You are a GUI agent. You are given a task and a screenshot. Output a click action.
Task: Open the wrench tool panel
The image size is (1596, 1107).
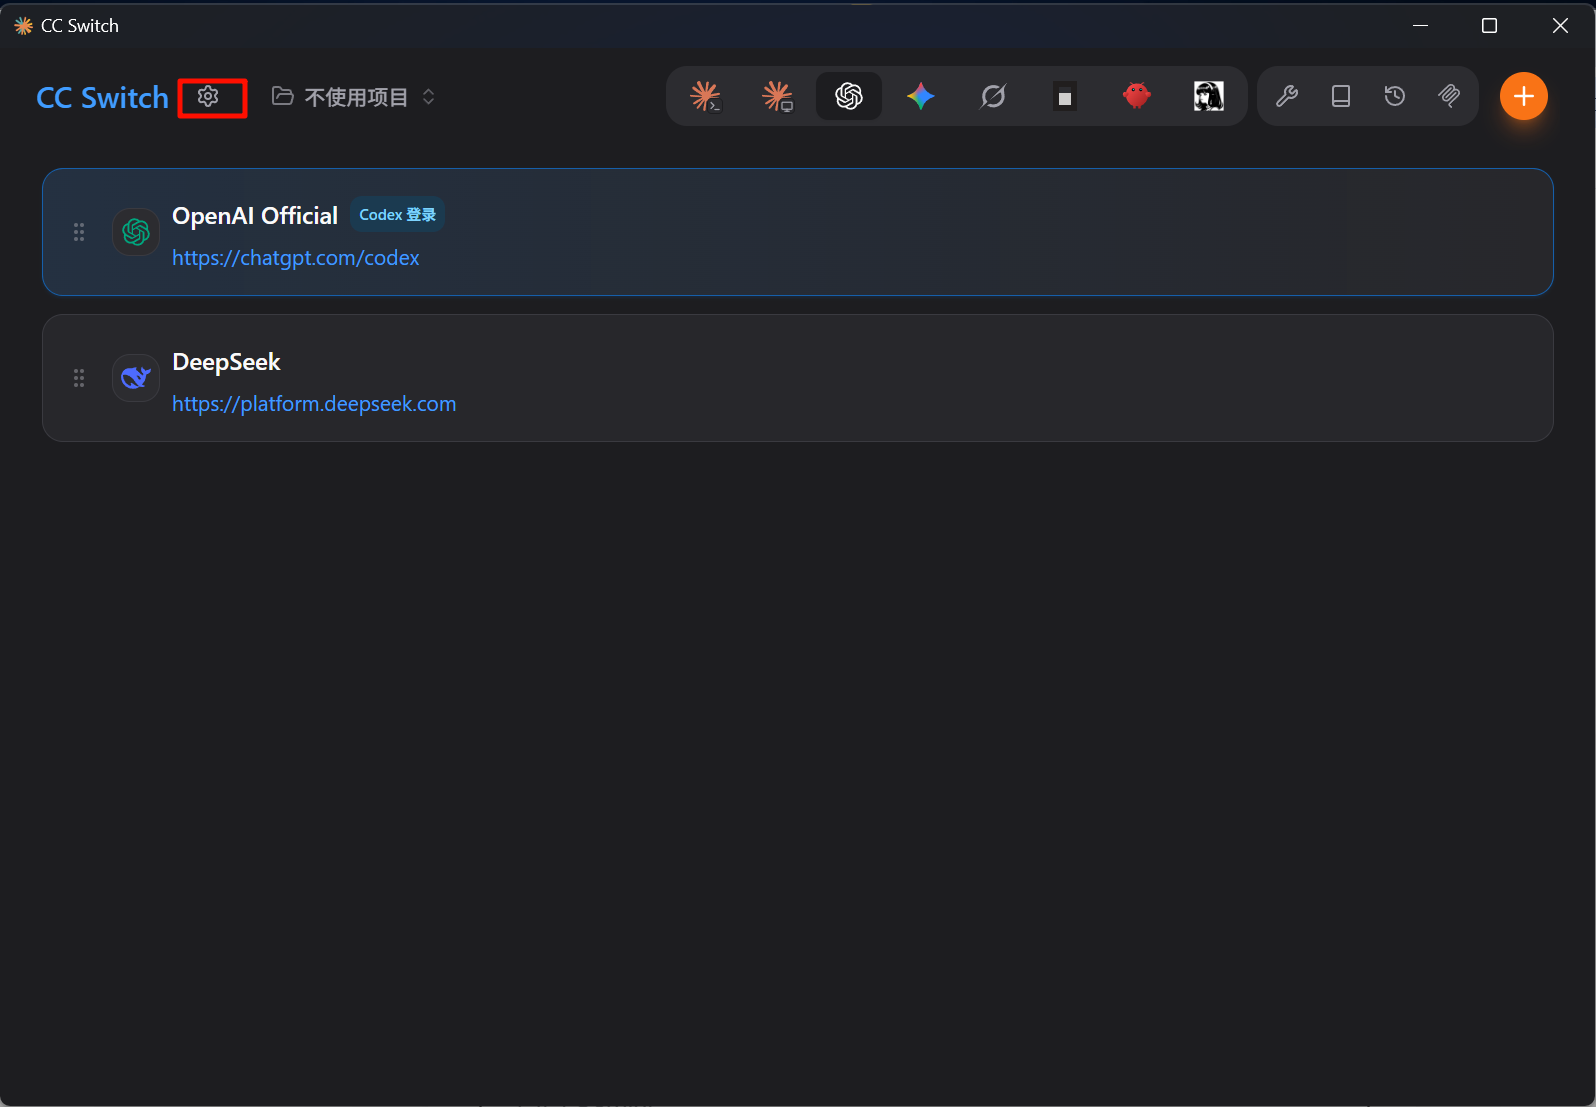(x=1287, y=96)
